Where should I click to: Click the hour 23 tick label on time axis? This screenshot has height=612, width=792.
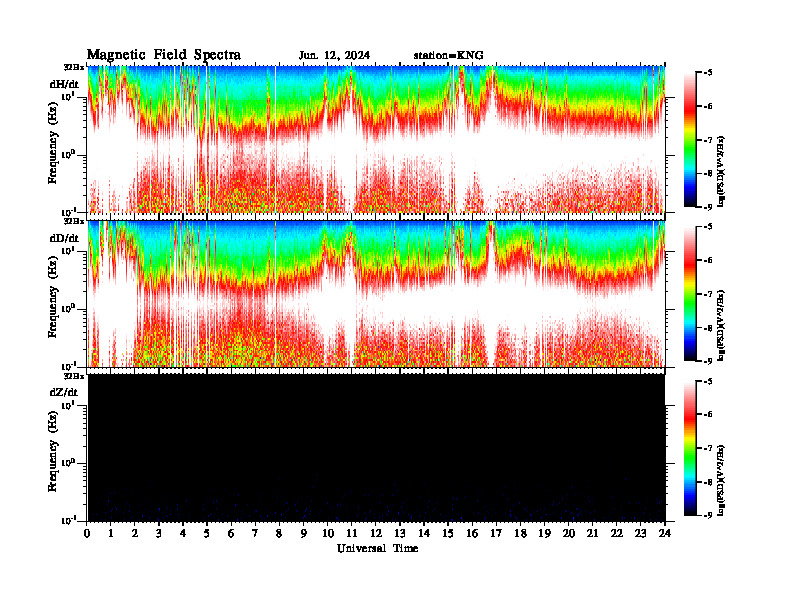[640, 533]
